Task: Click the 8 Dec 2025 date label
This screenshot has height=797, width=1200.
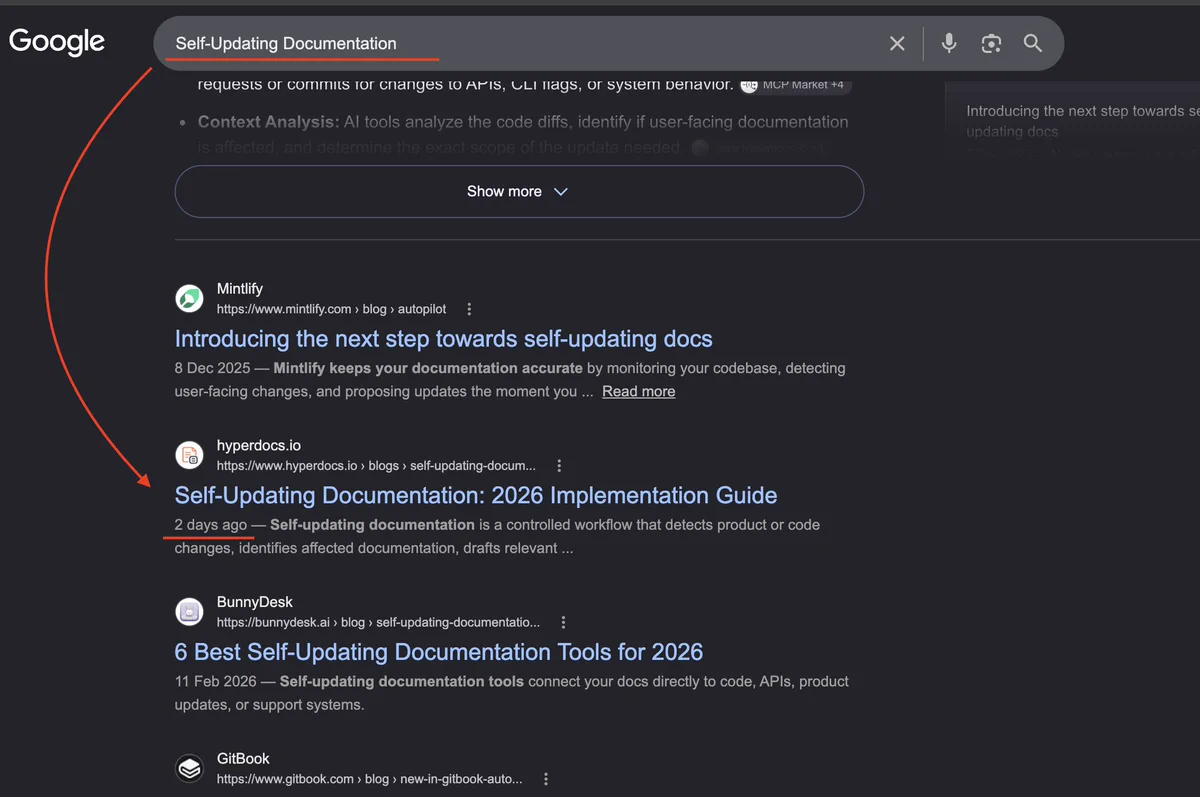Action: (214, 368)
